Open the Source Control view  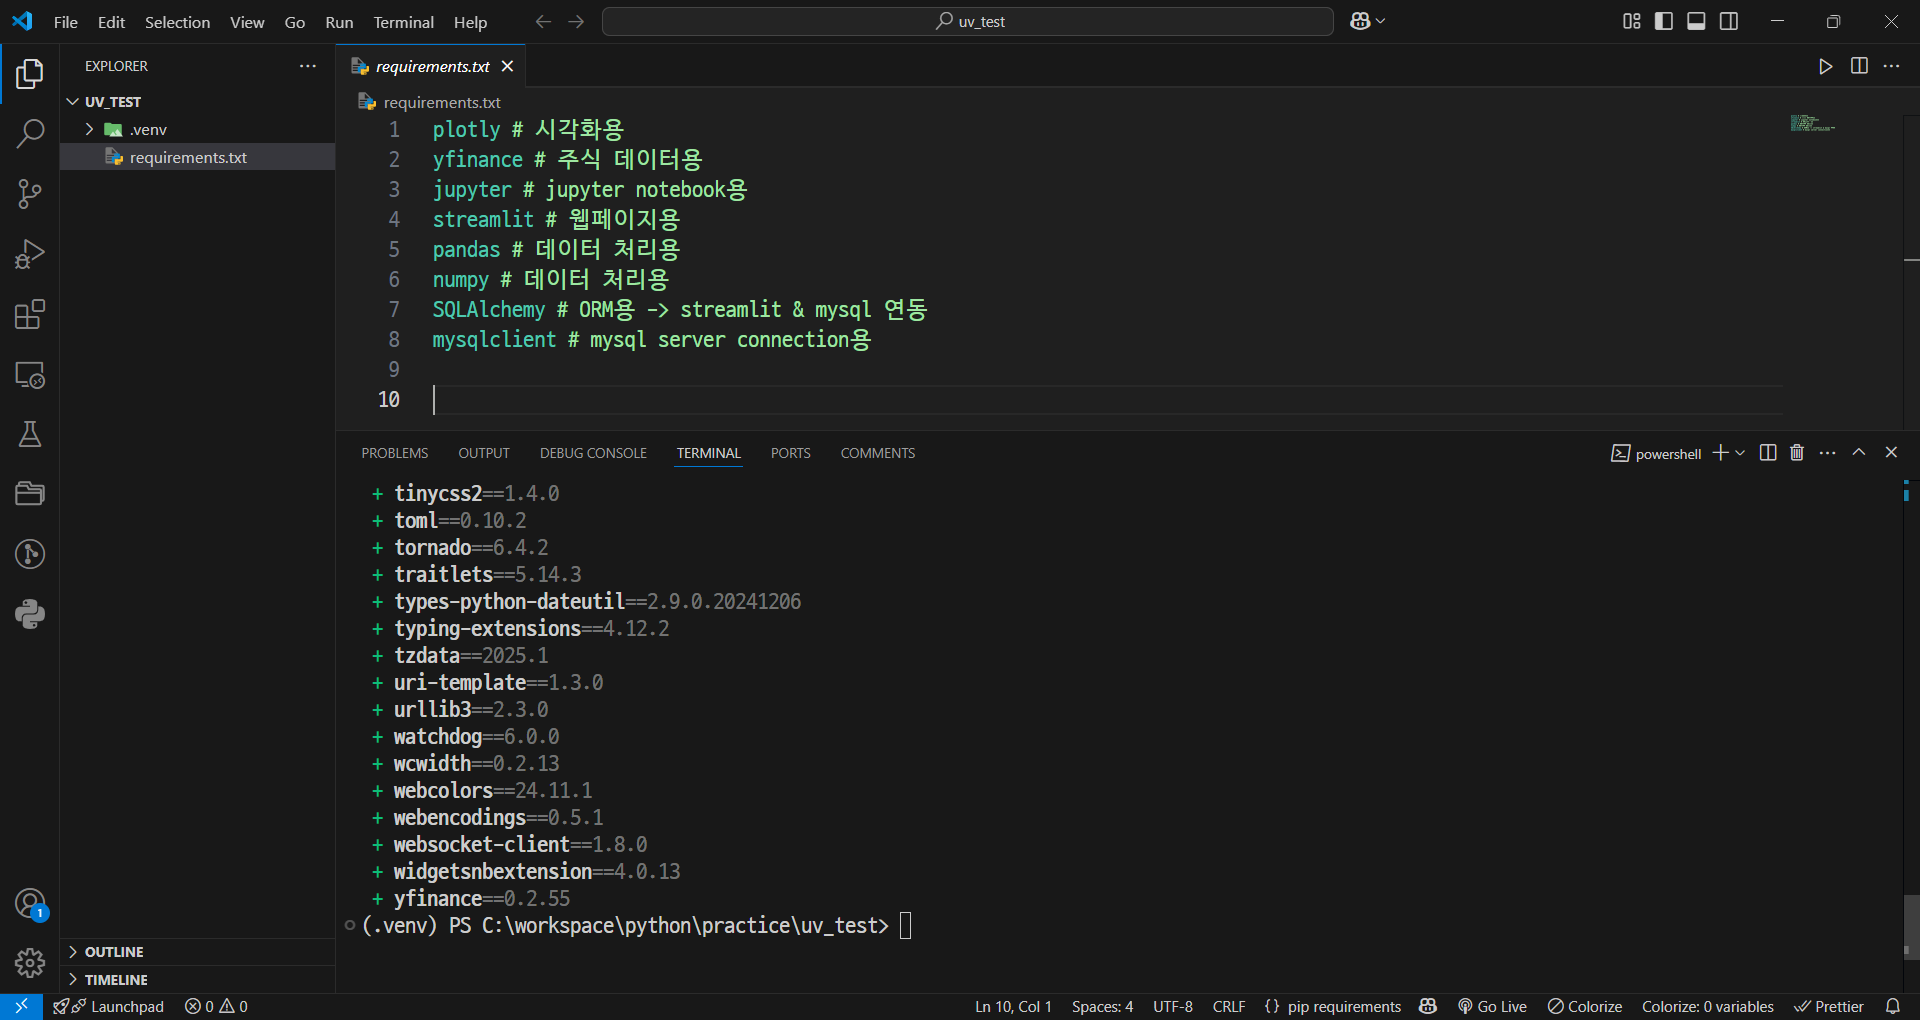(30, 194)
